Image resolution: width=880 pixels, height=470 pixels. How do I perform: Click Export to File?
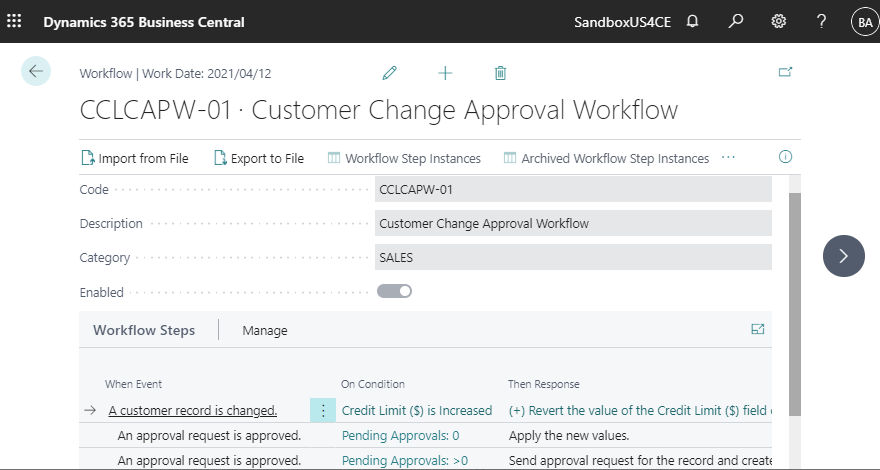[259, 158]
